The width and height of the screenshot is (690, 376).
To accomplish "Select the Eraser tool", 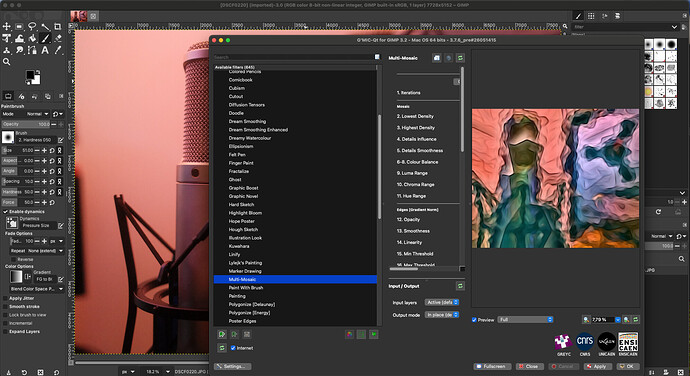I will (58, 39).
